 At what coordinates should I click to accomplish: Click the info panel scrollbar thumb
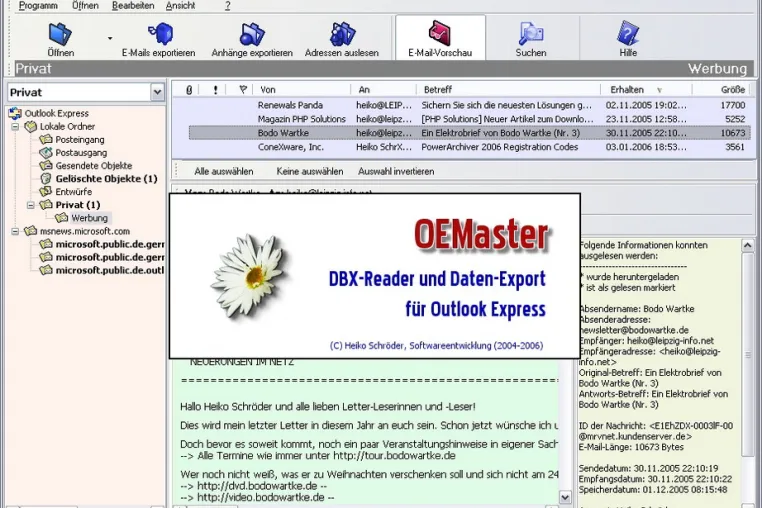tap(747, 355)
